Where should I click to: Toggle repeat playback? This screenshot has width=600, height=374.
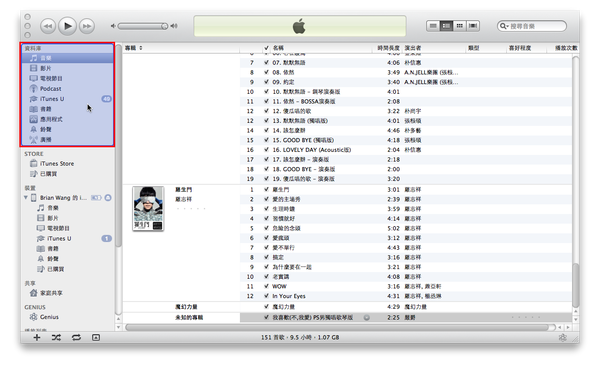[76, 337]
